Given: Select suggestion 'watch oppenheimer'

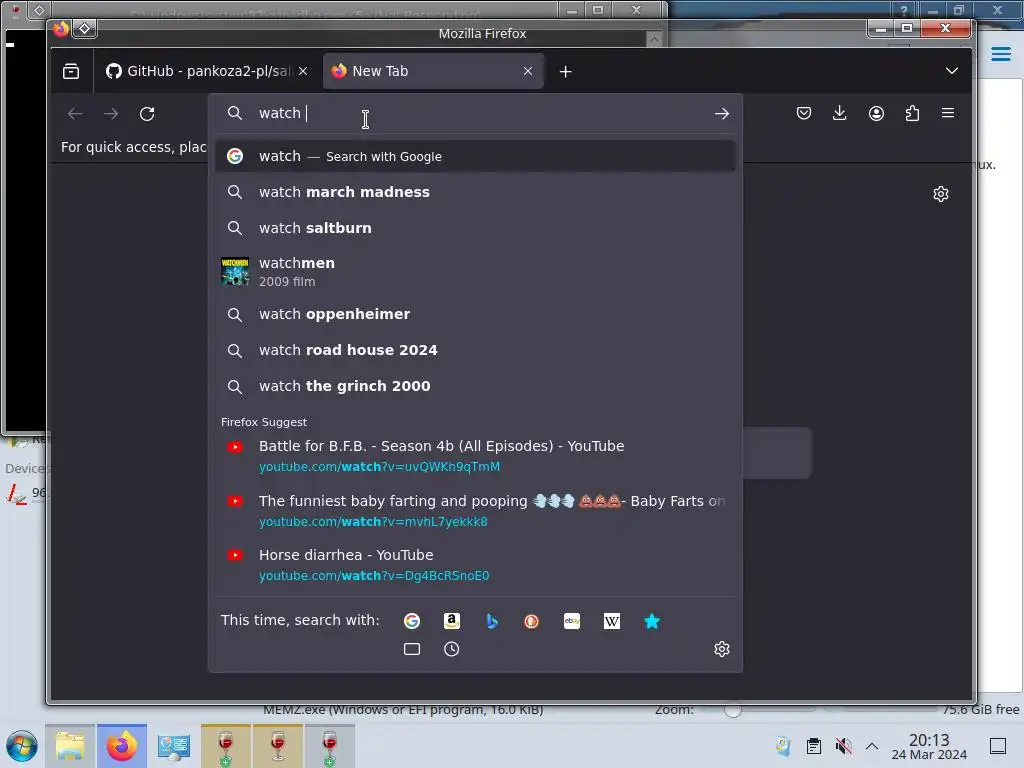Looking at the screenshot, I should [x=475, y=314].
